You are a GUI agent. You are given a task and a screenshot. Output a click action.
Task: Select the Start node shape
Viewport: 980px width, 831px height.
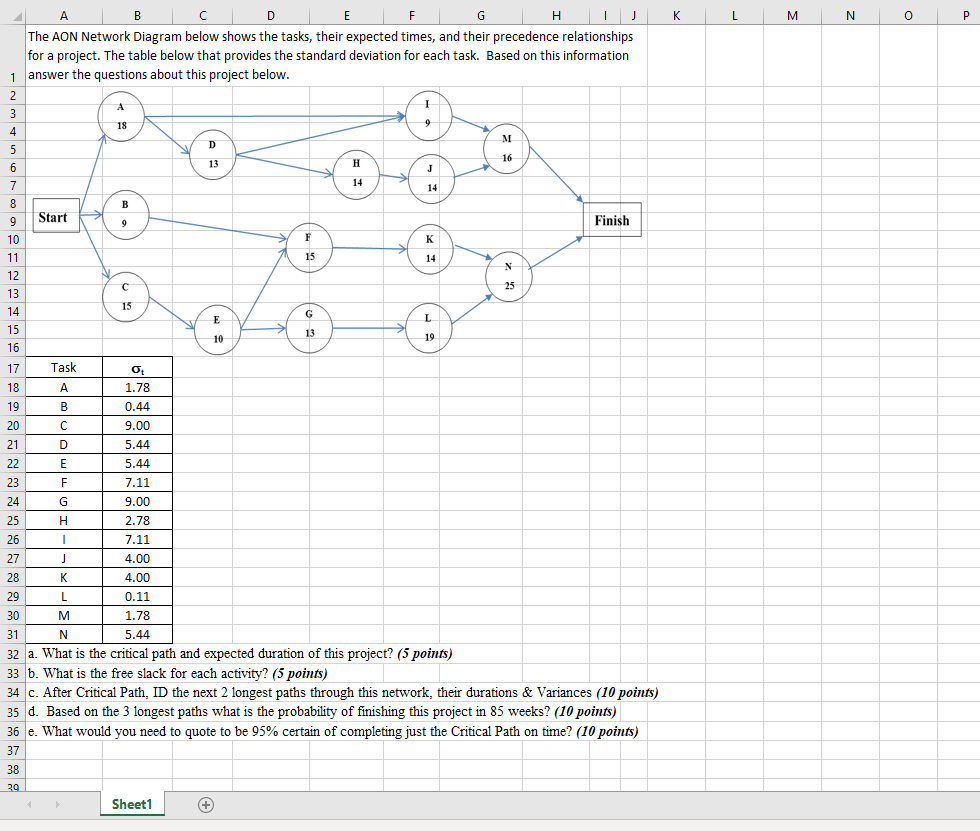pyautogui.click(x=55, y=215)
